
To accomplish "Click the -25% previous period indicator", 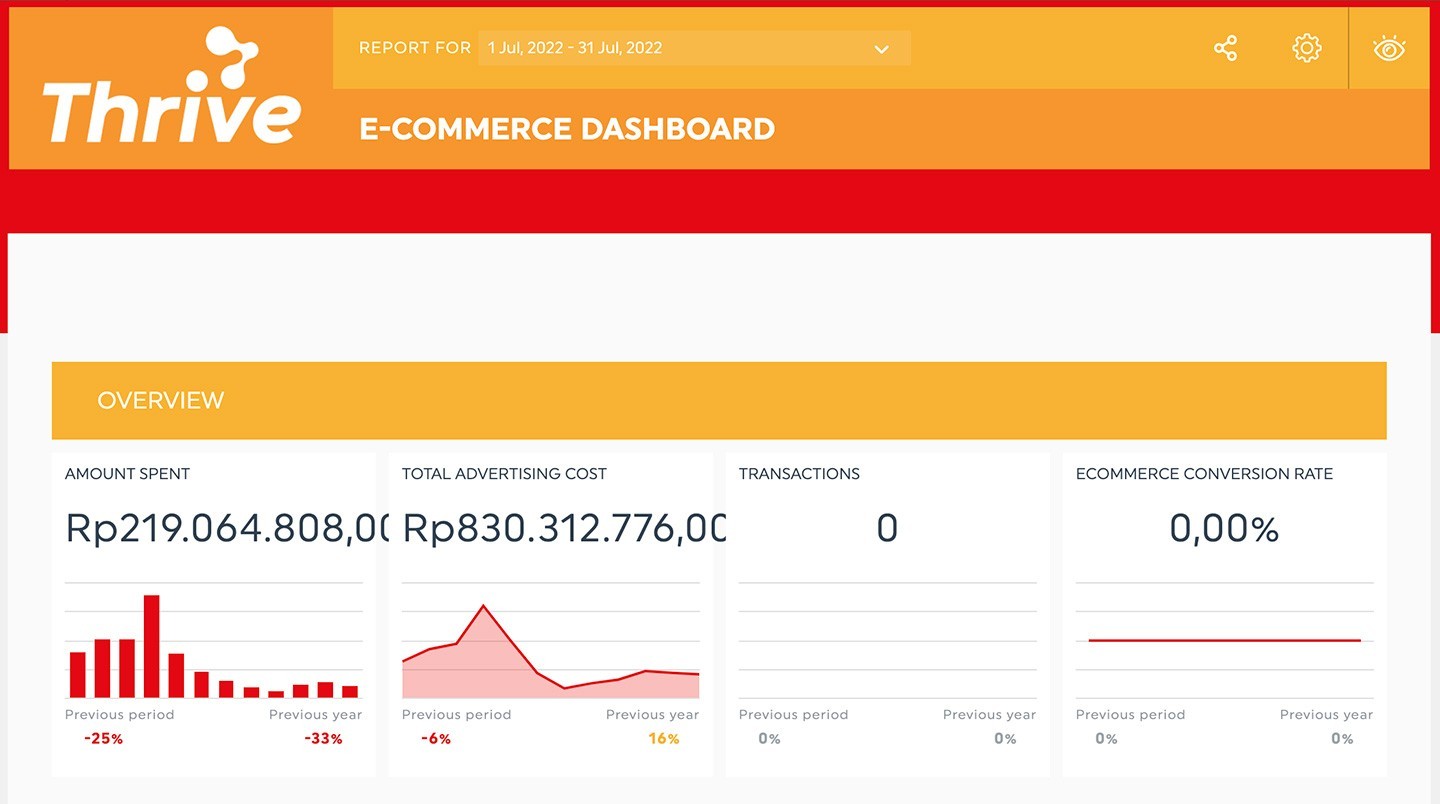I will (x=104, y=739).
